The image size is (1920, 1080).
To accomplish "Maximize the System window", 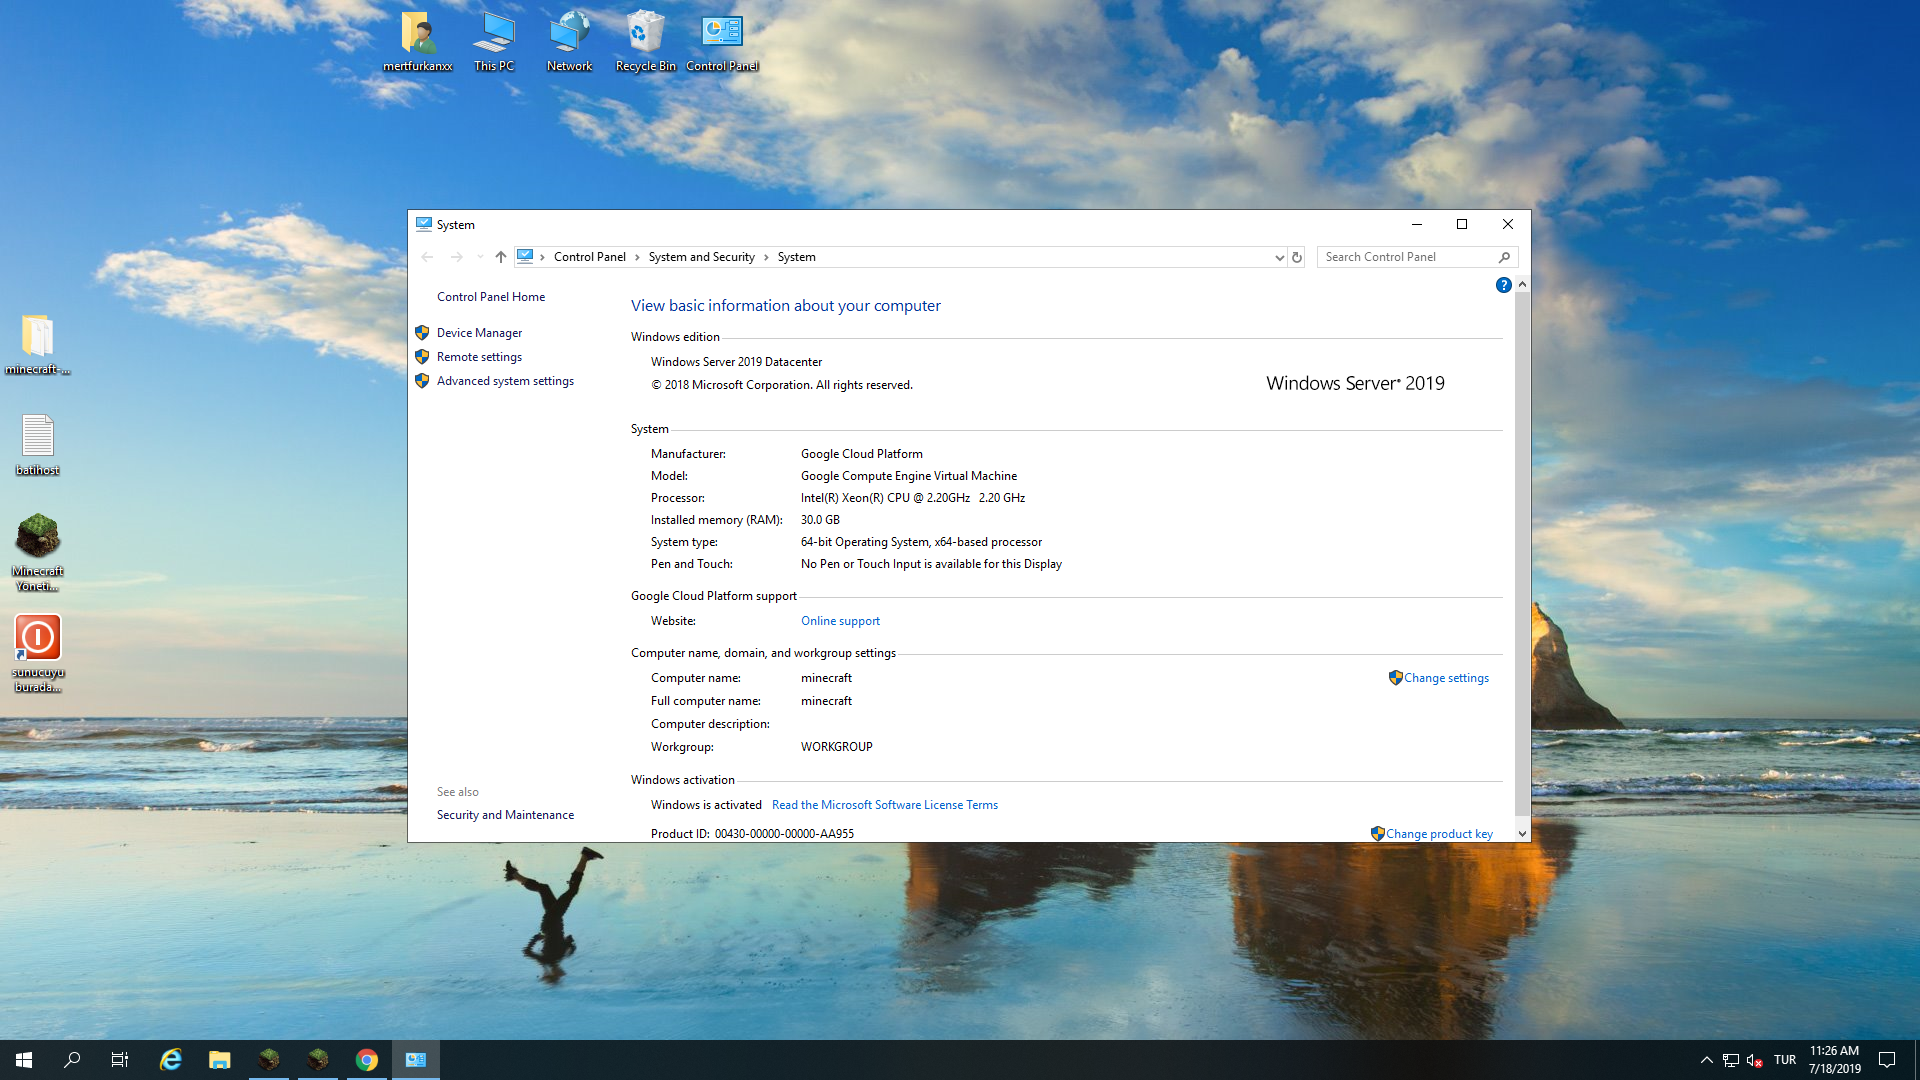I will click(1462, 225).
